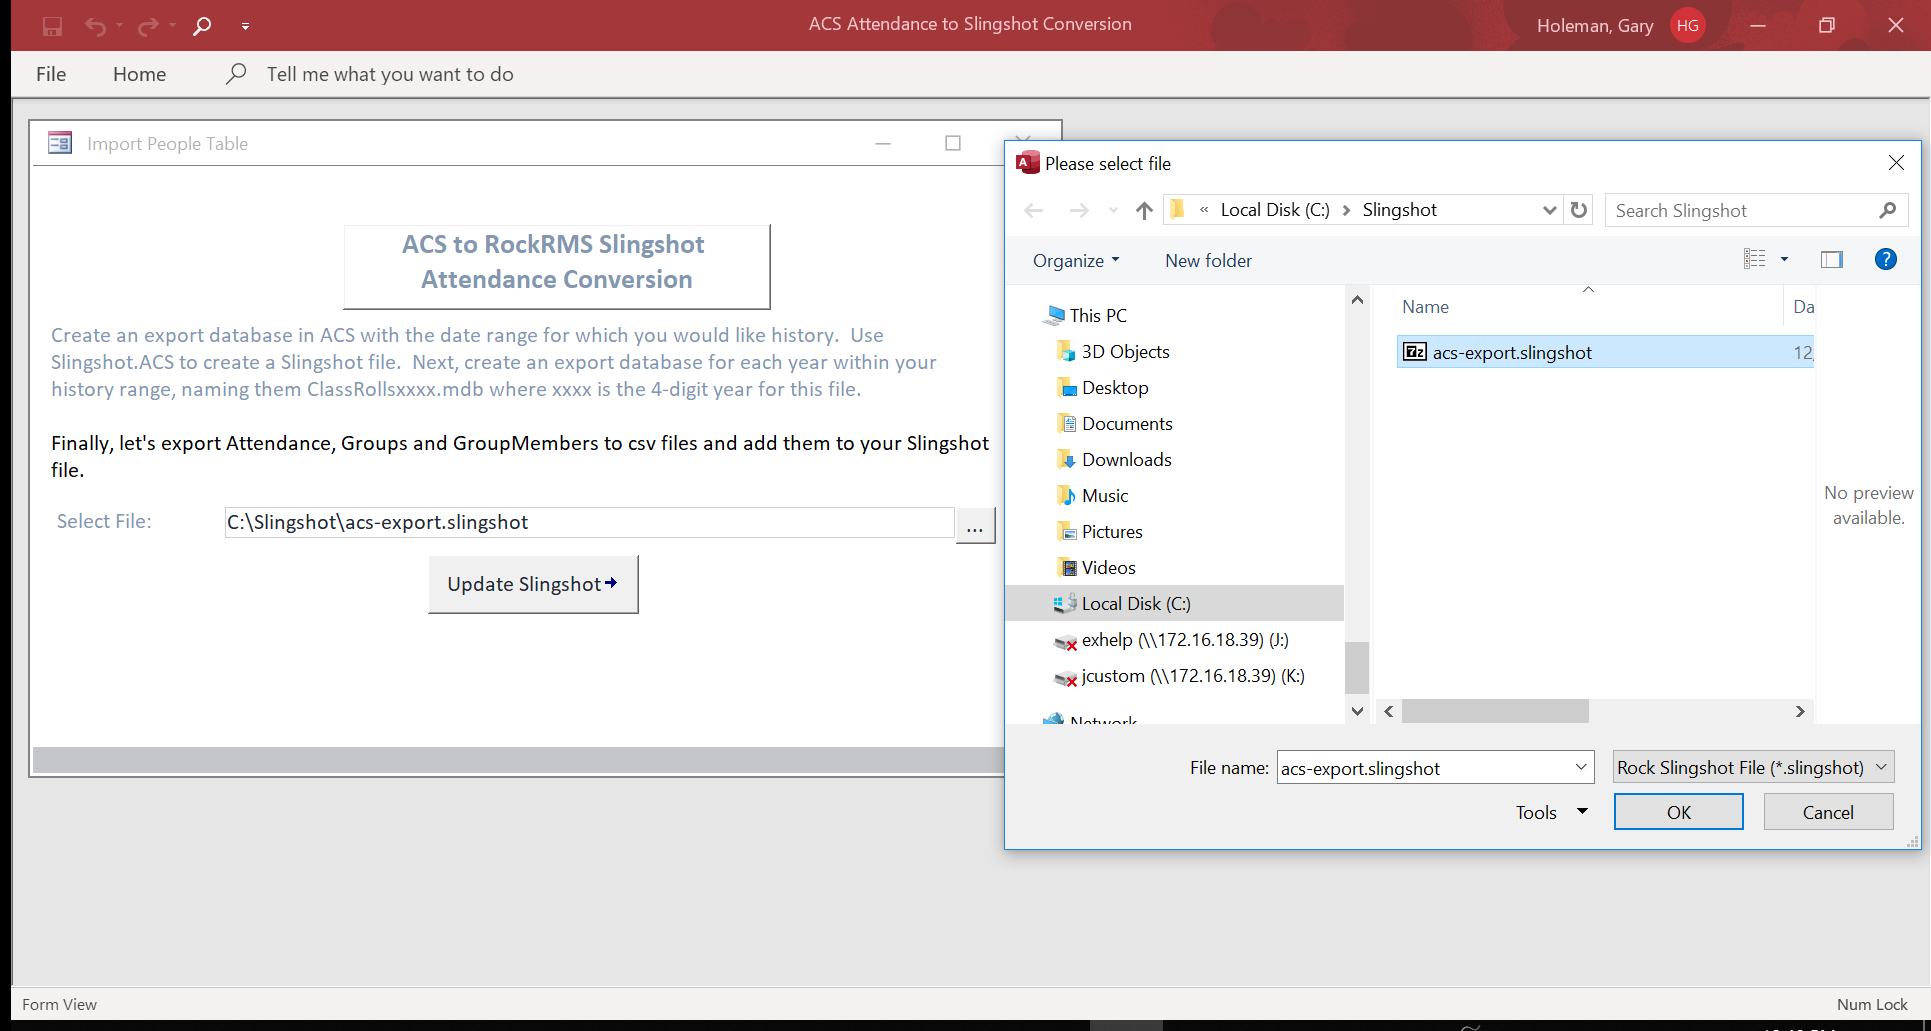Screen dimensions: 1931x1031
Task: Click Local Disk (C:) in address bar
Action: tap(1275, 210)
